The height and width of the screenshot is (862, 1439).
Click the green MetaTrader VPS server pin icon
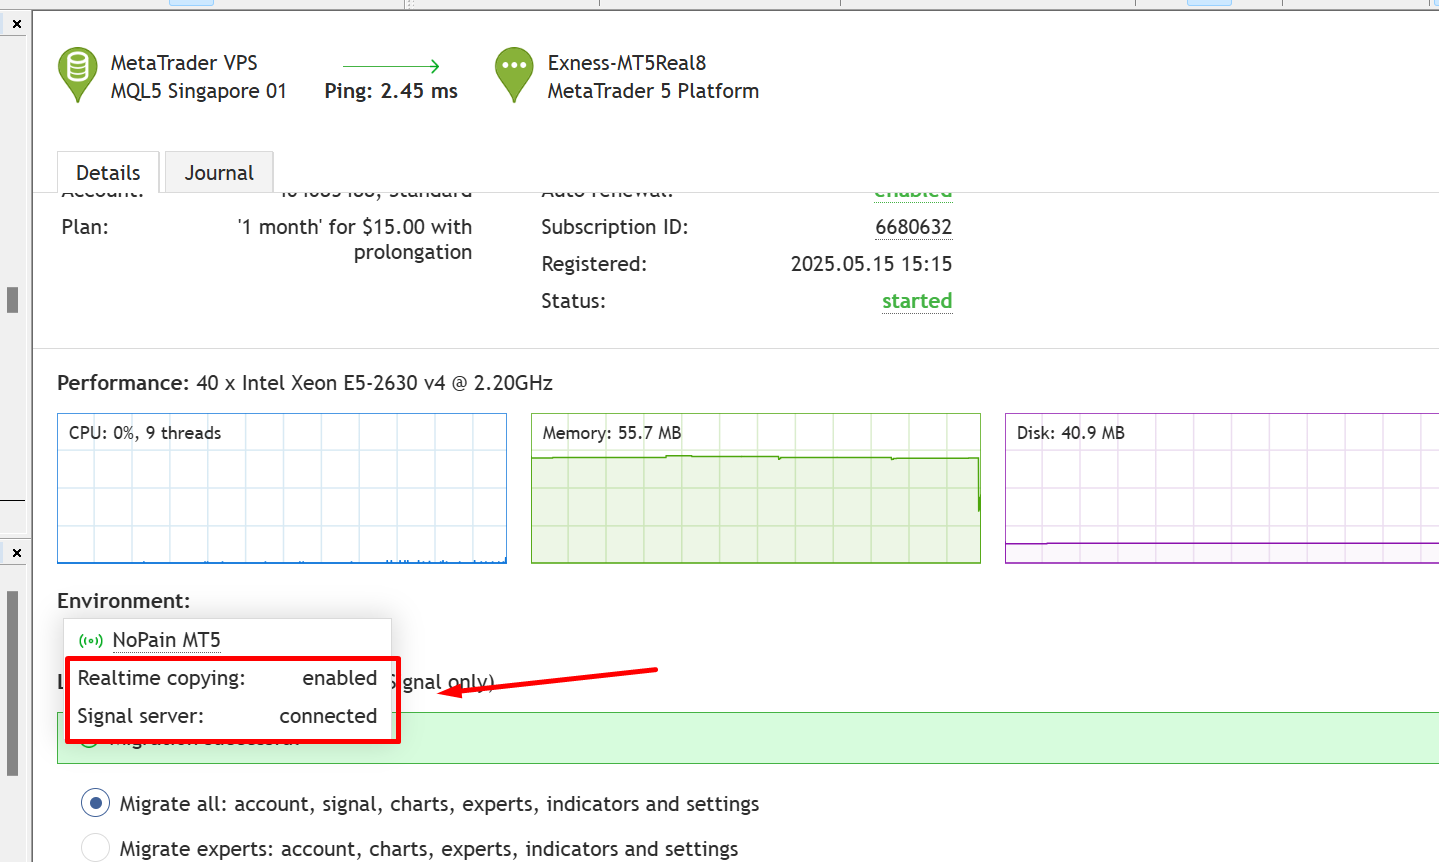point(77,75)
